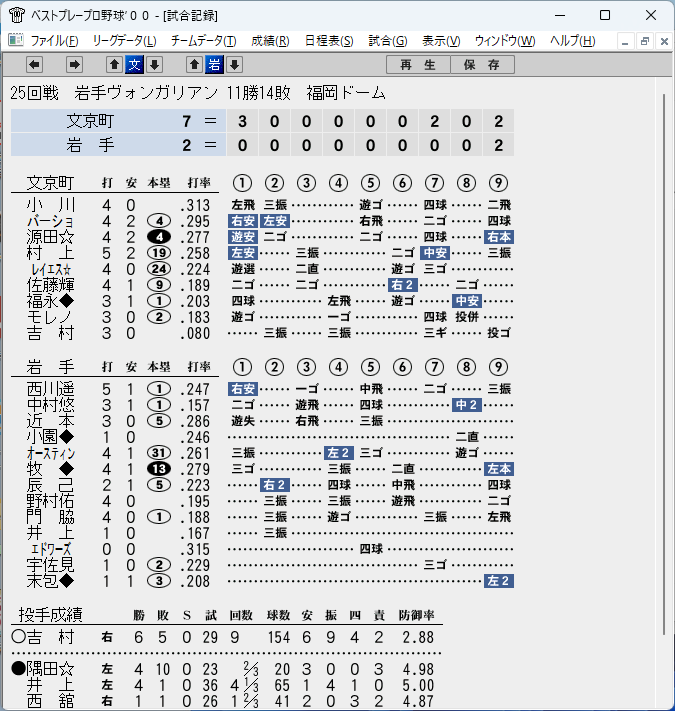Click the left arrow previous-game icon

34,65
